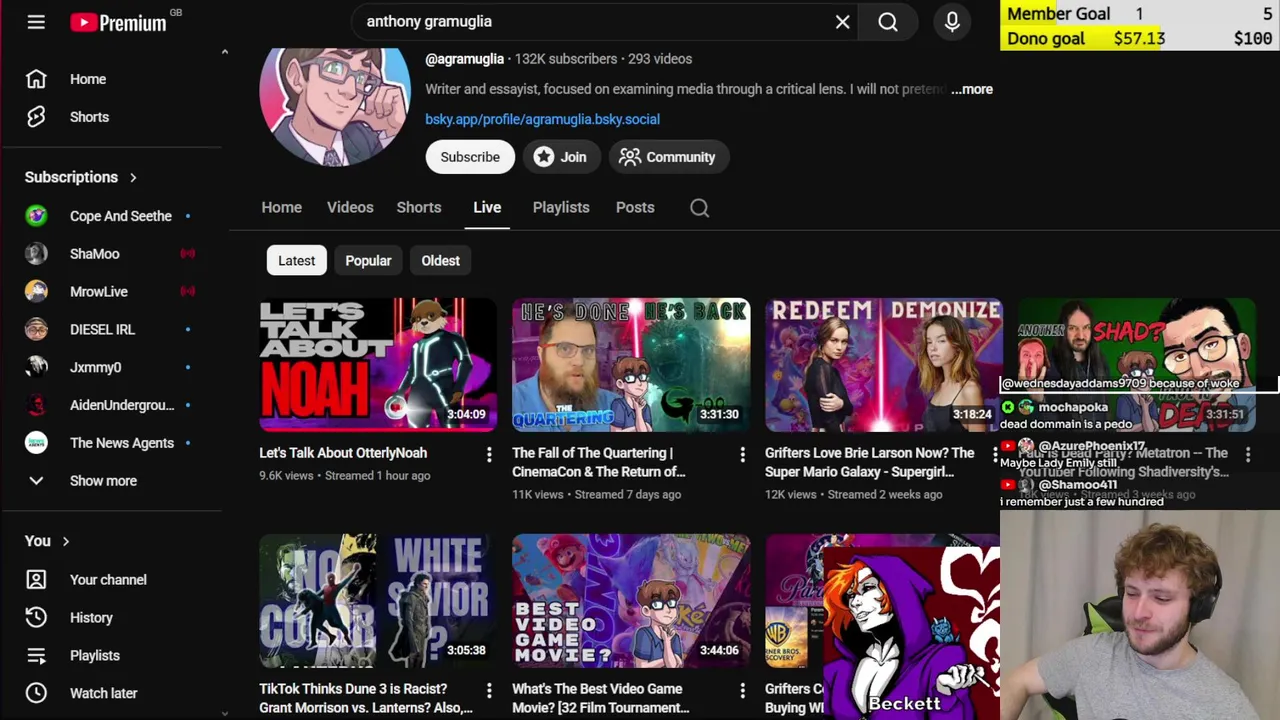1280x720 pixels.
Task: Click the Member Goal overlay text
Action: point(1058,13)
